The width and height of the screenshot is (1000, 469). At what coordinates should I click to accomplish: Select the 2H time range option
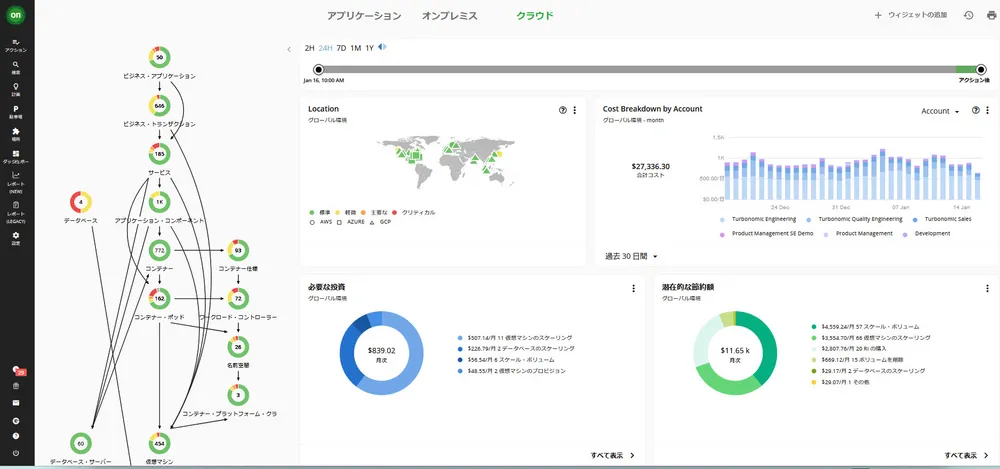309,48
